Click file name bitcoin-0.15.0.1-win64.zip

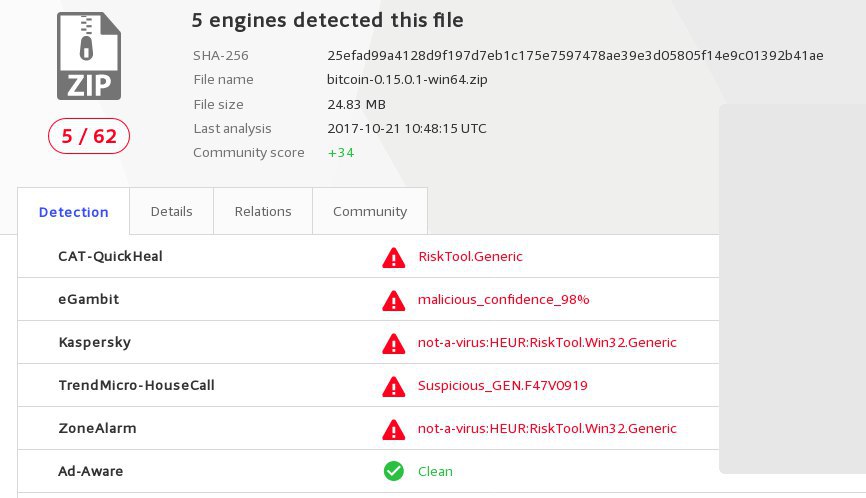point(407,80)
